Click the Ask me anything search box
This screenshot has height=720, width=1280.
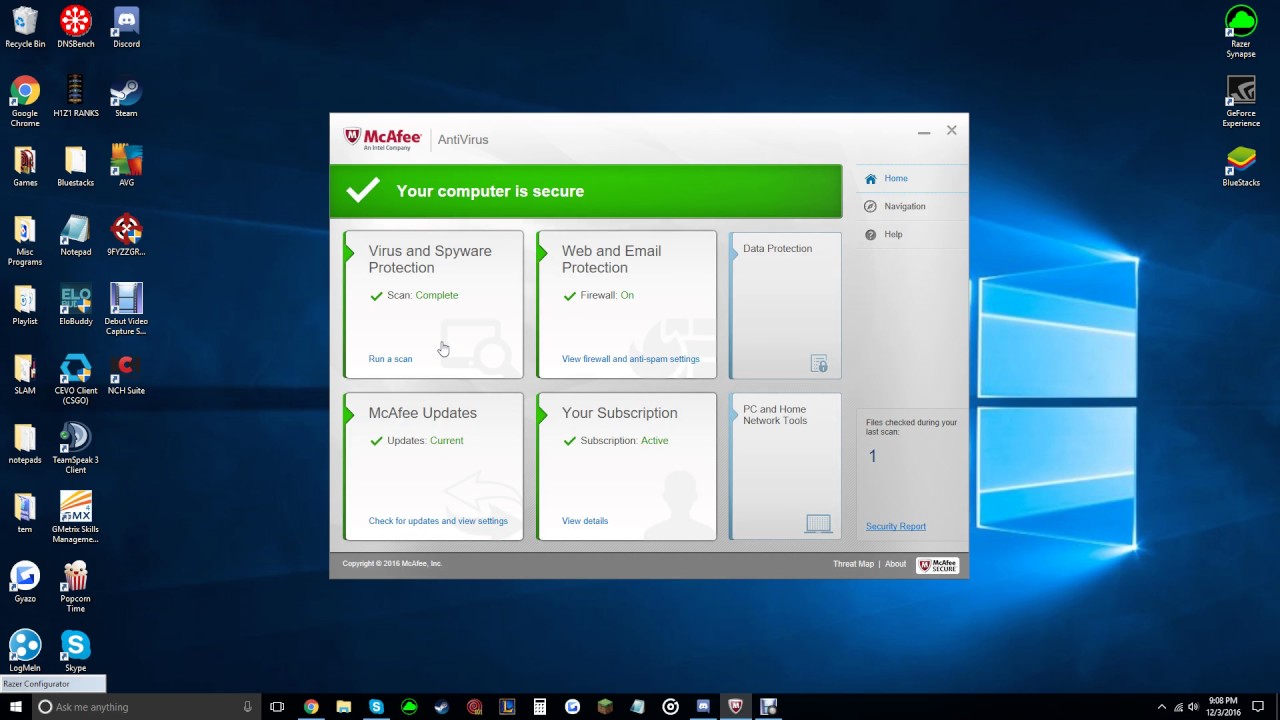[x=147, y=707]
